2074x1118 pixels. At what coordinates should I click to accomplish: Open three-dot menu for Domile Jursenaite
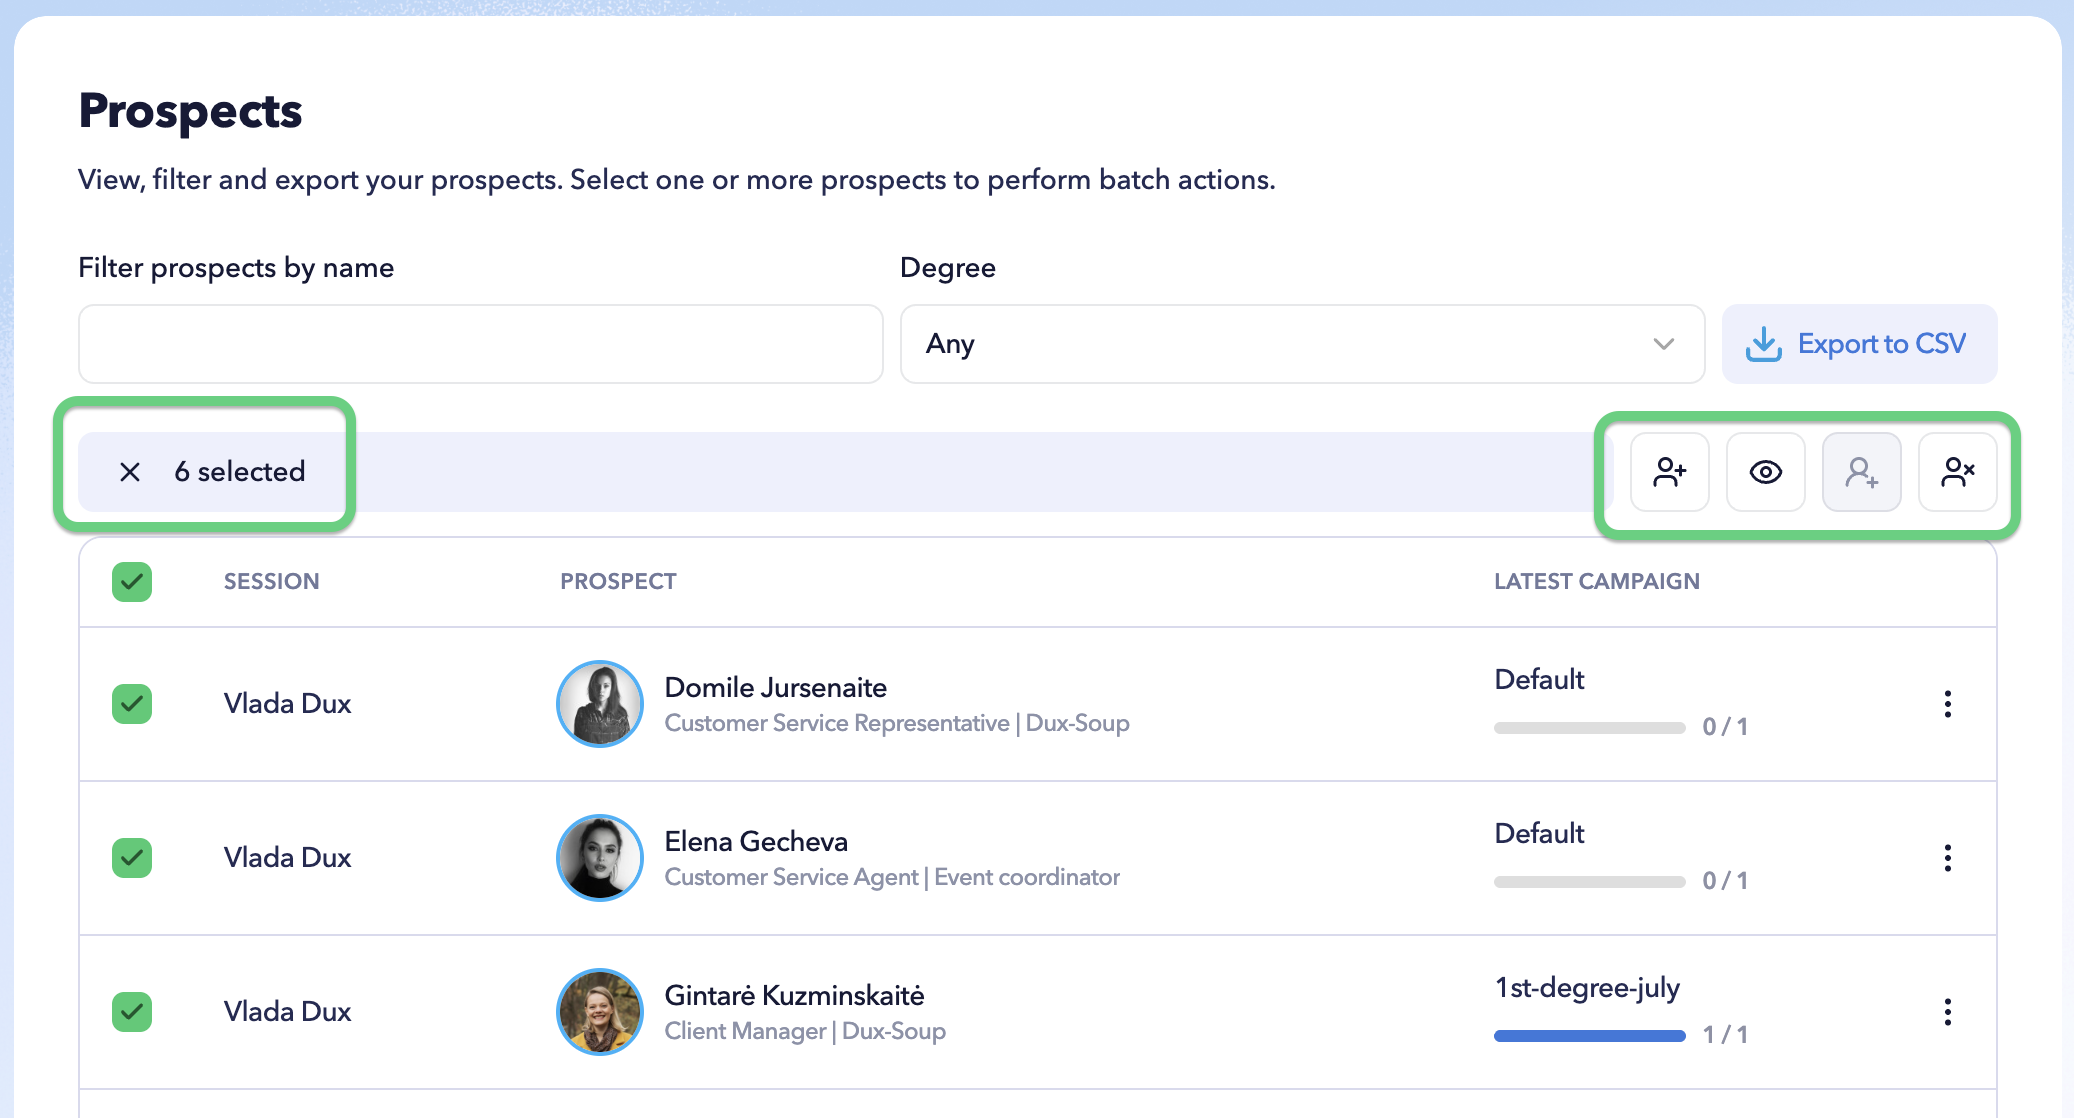coord(1947,704)
